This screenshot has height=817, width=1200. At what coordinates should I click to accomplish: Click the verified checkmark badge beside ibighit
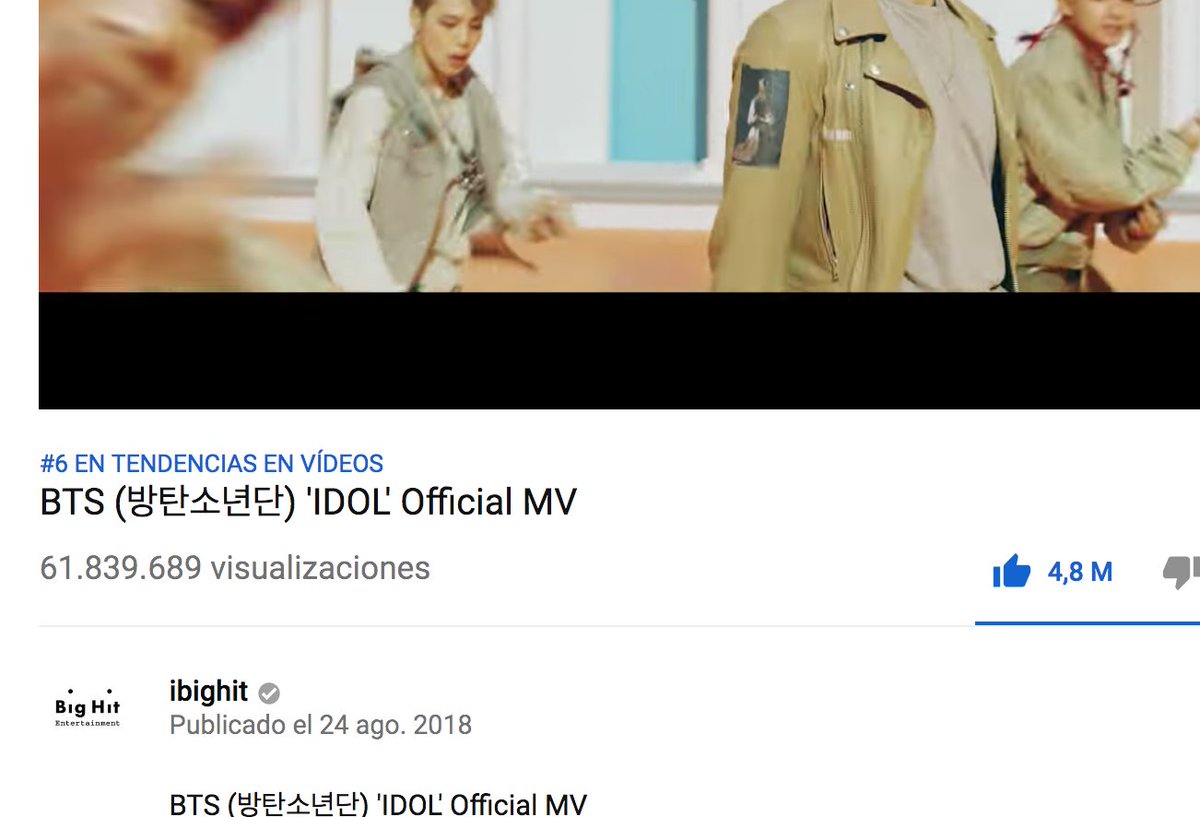click(x=269, y=693)
